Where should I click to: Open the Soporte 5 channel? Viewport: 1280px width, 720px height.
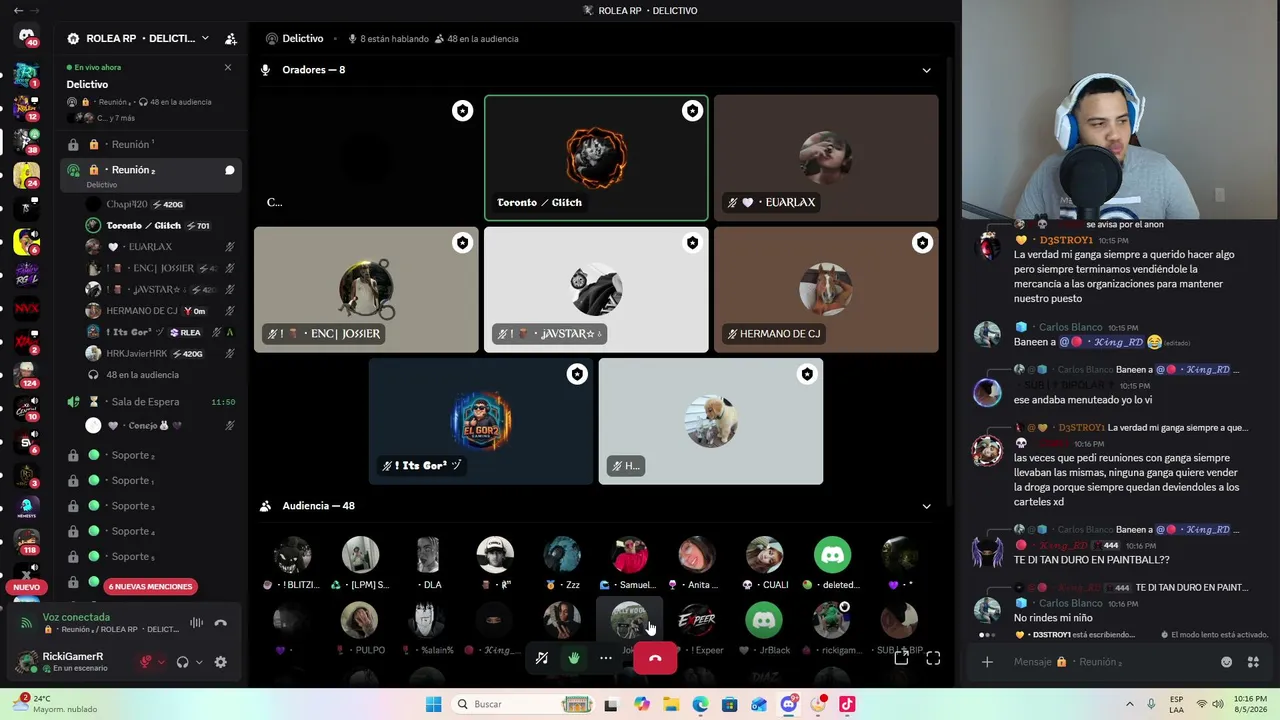click(150, 557)
